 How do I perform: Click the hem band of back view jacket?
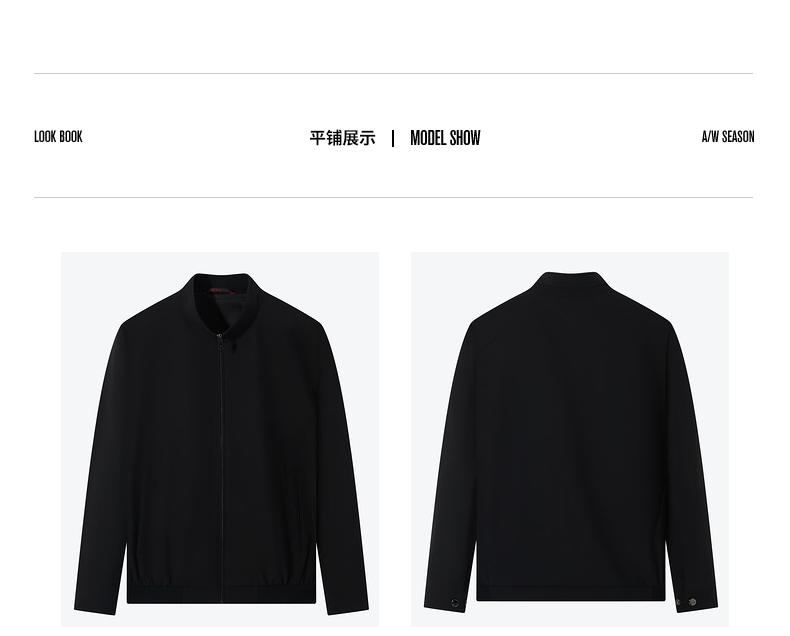pos(571,593)
